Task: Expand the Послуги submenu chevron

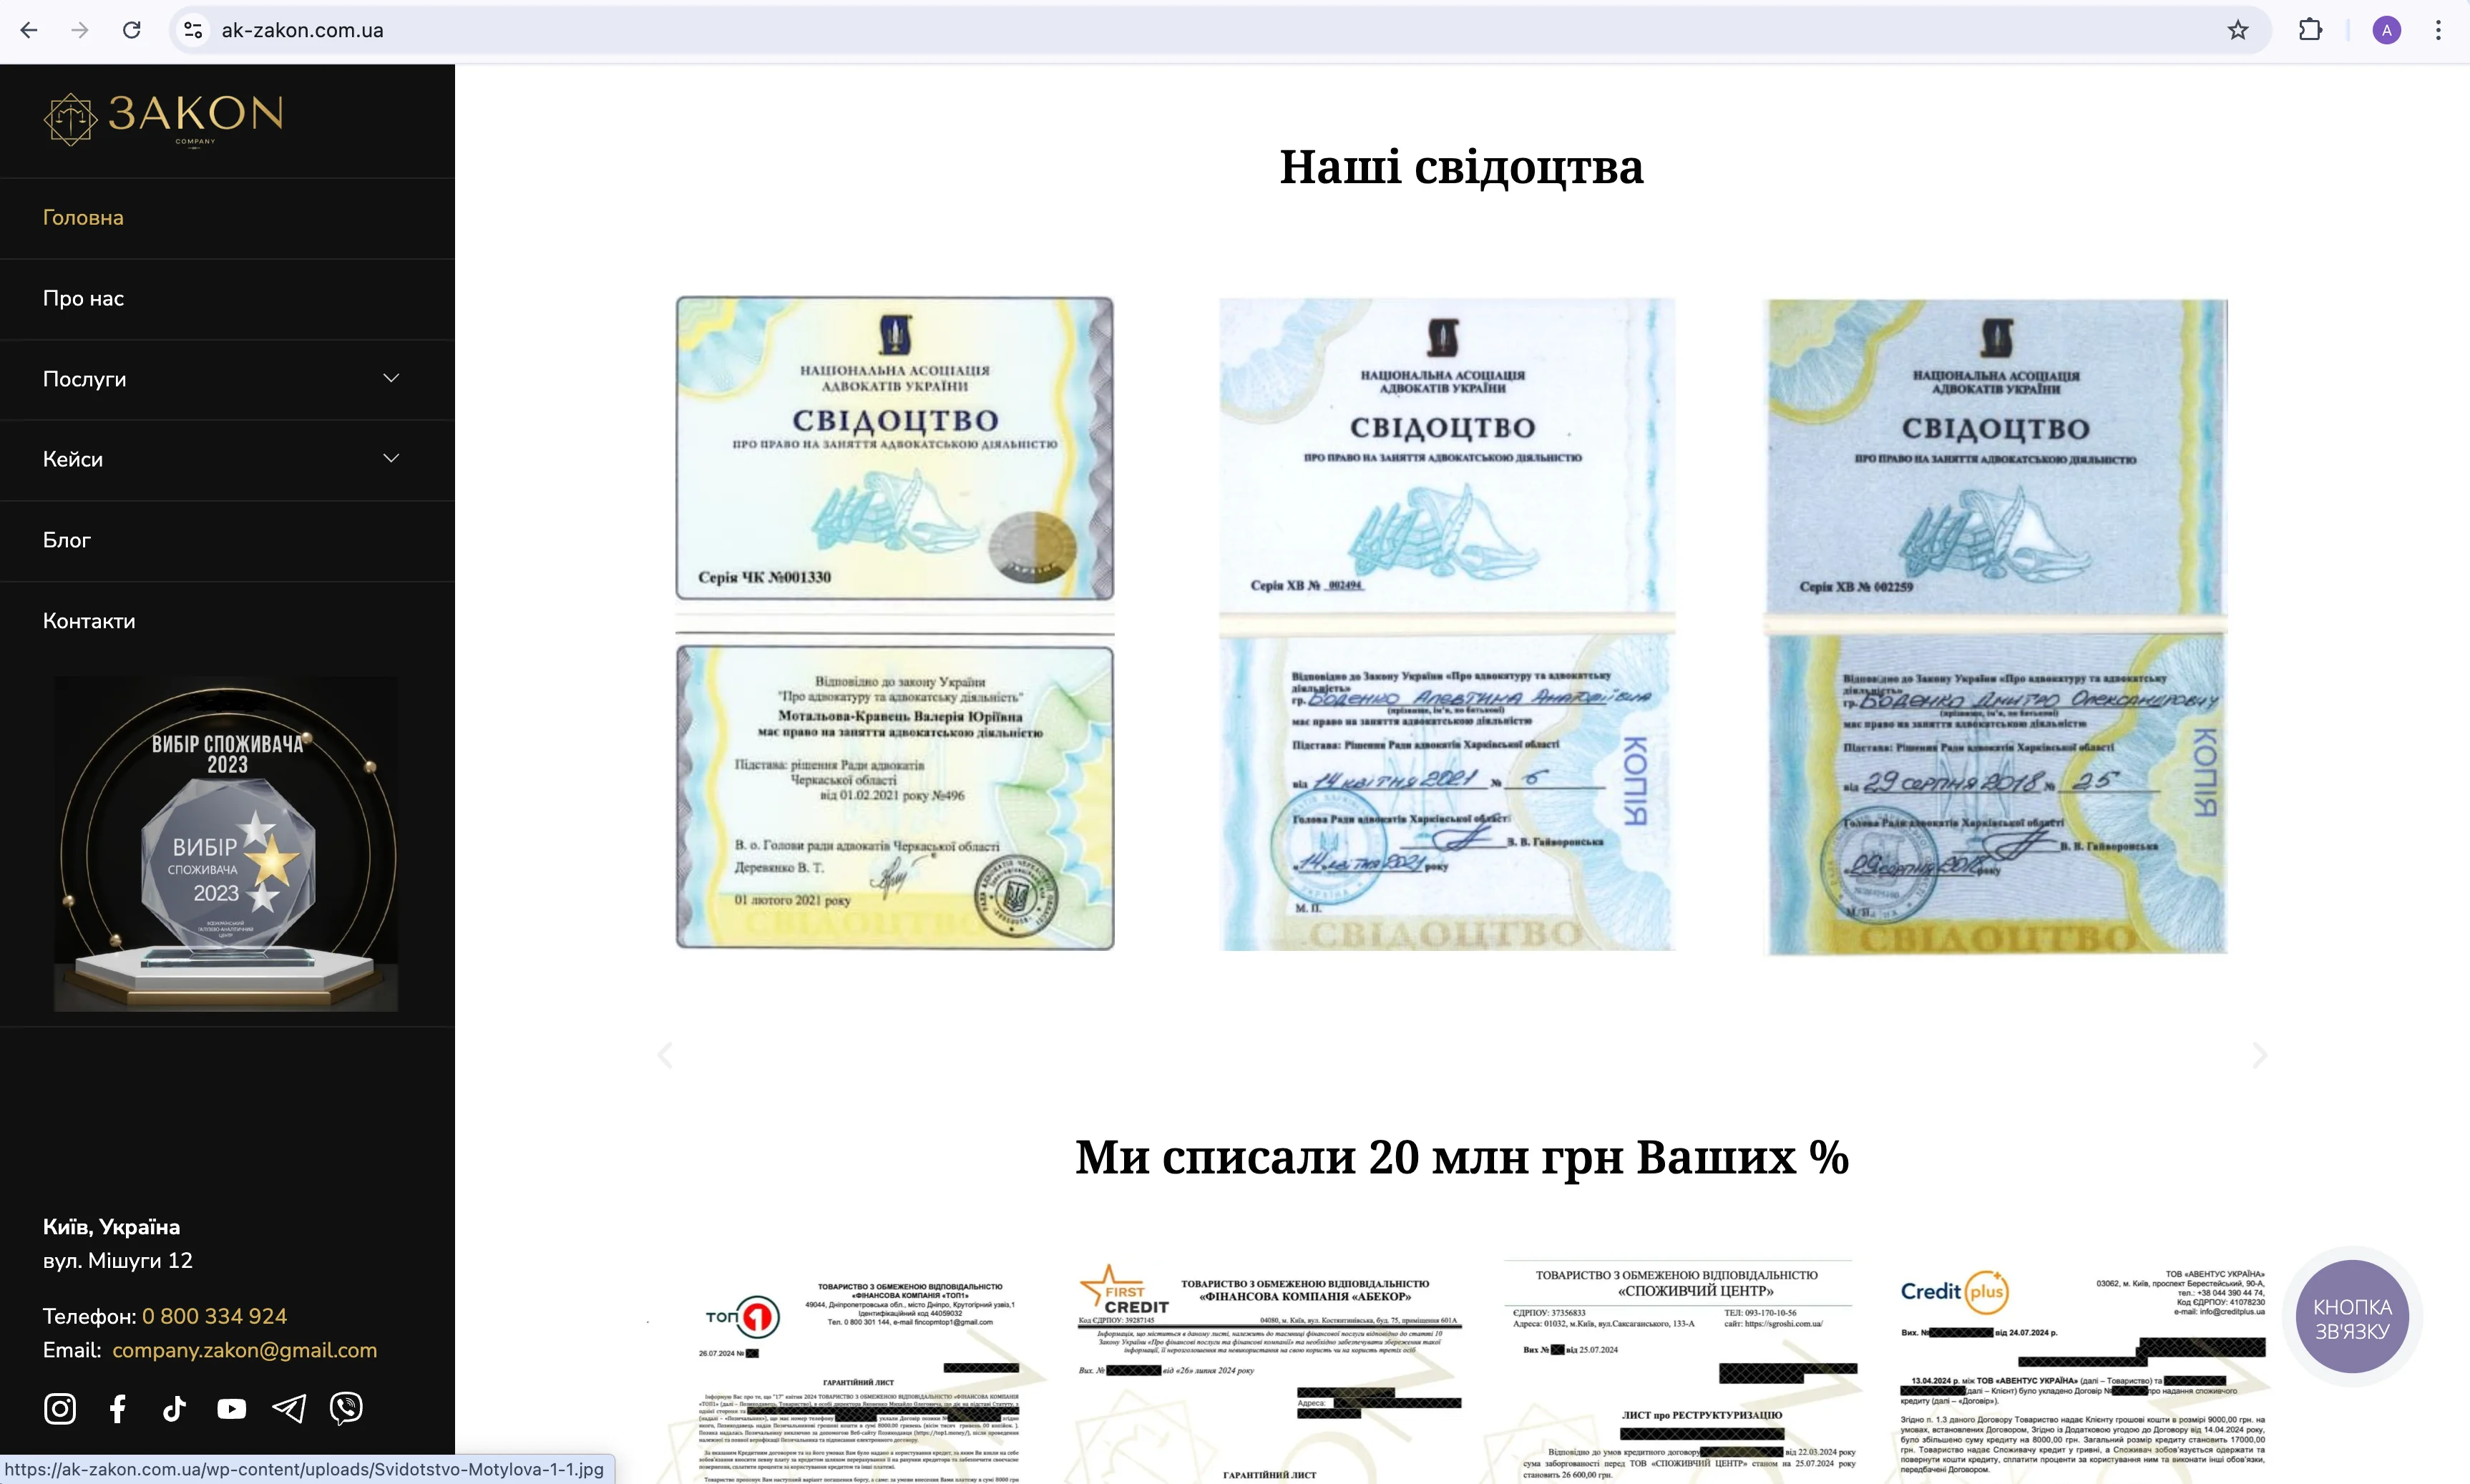Action: pos(391,378)
